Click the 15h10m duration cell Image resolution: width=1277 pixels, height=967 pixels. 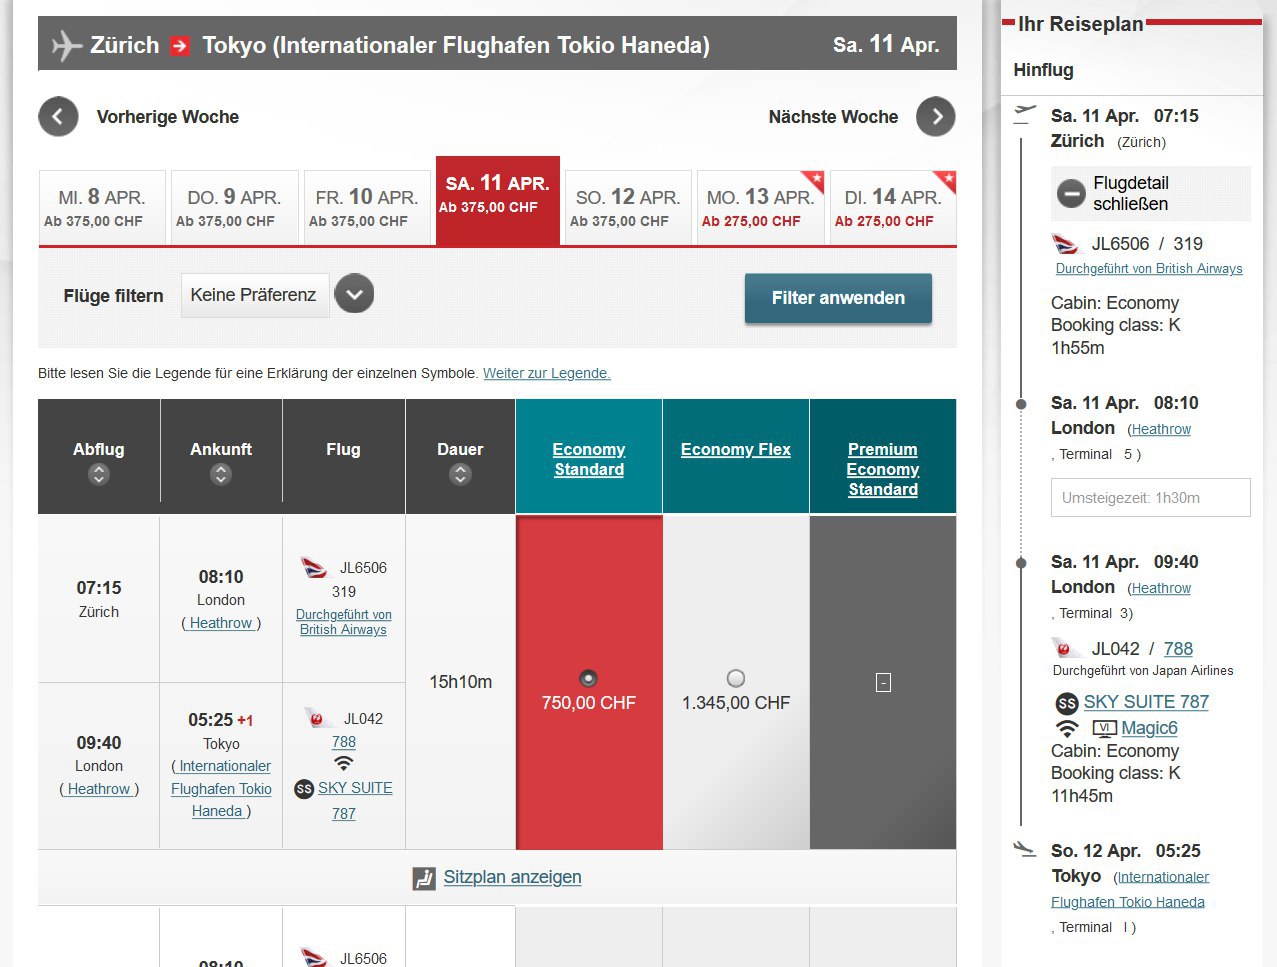click(x=460, y=682)
